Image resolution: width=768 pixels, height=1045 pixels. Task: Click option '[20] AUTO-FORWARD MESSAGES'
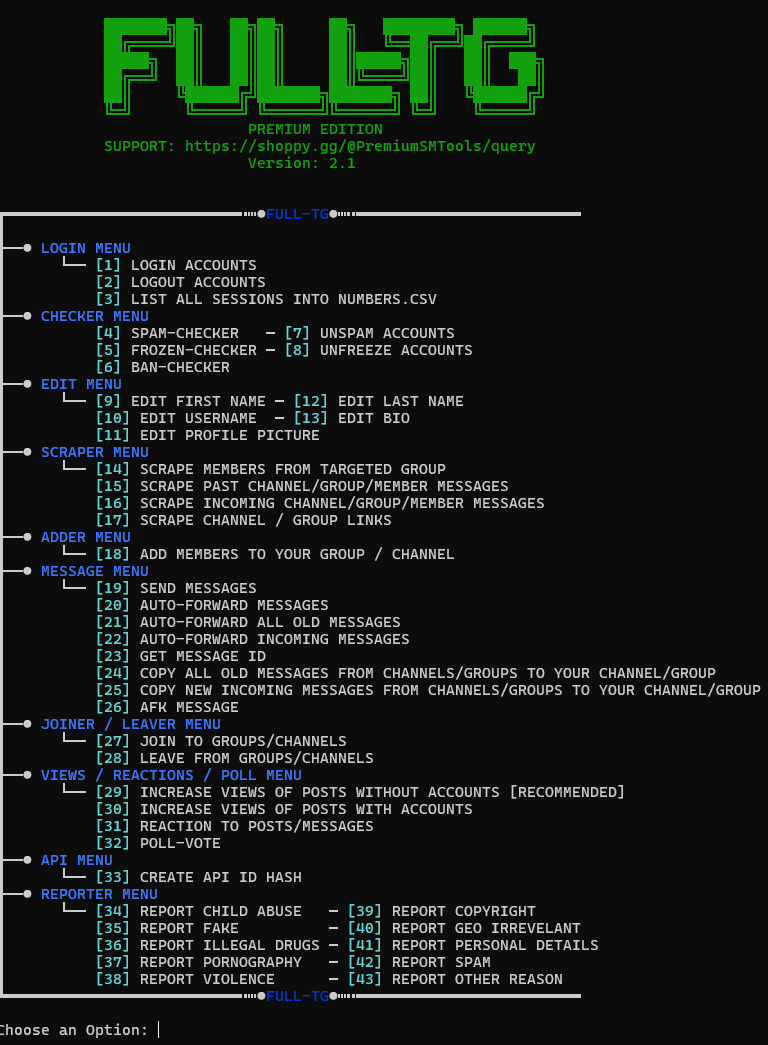212,605
